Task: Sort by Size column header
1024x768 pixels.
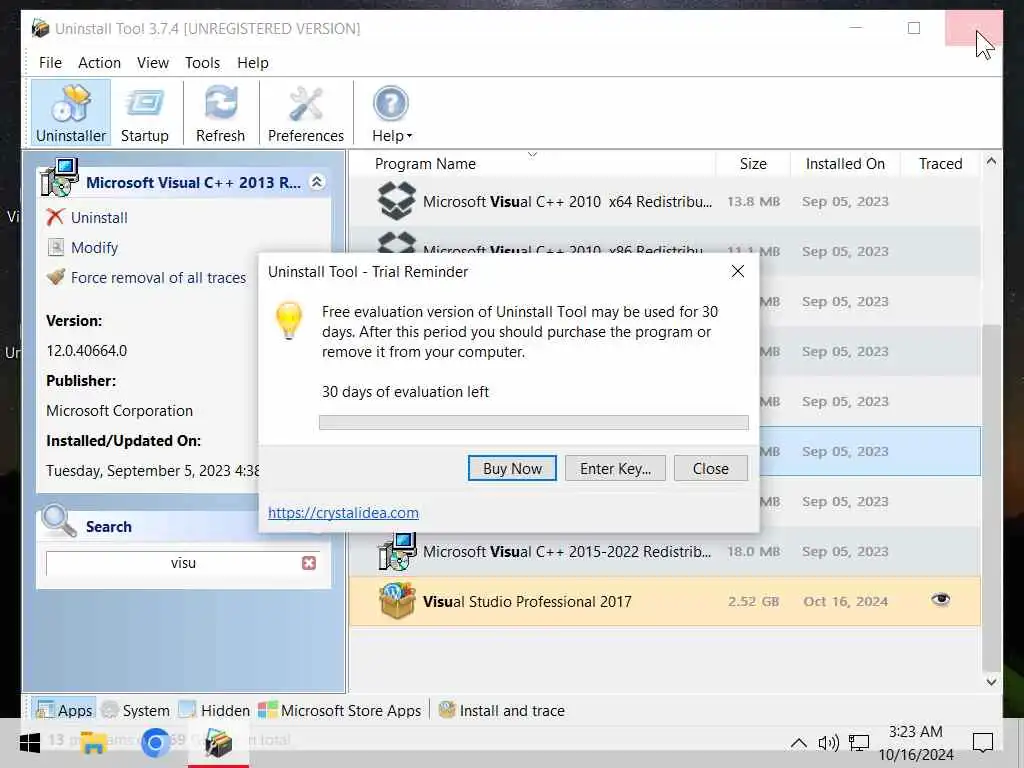Action: point(753,164)
